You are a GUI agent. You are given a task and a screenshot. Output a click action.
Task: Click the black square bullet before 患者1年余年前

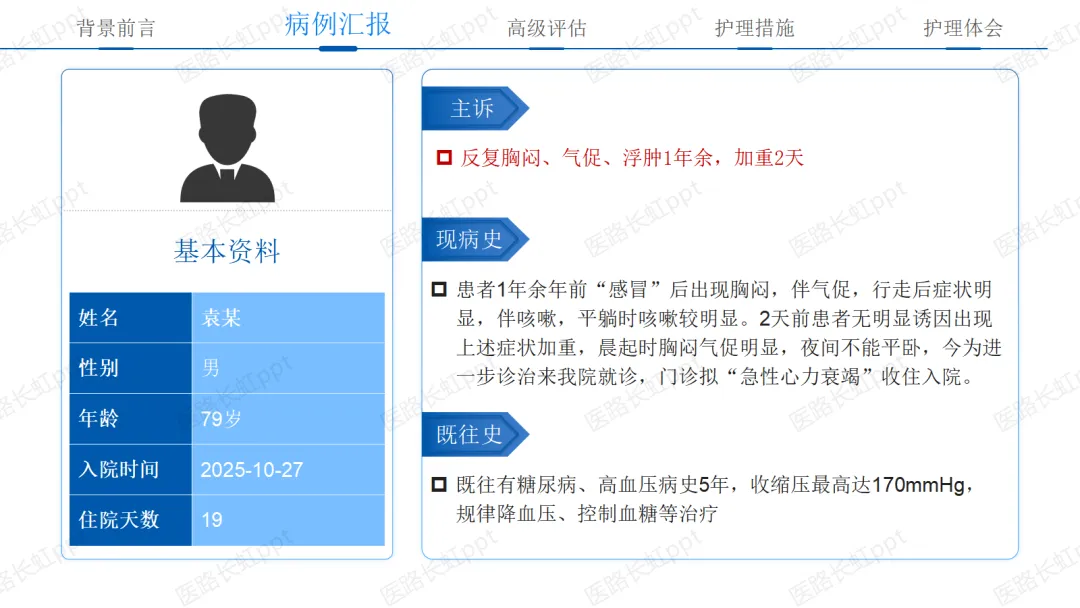point(439,289)
